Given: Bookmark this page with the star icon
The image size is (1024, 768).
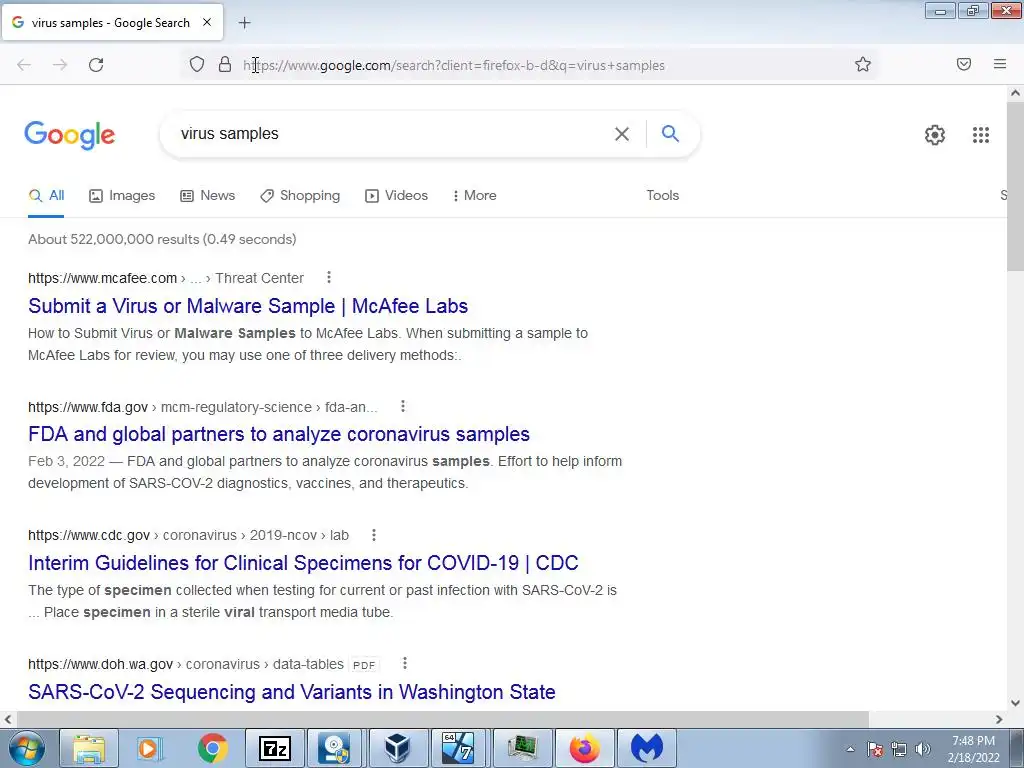Looking at the screenshot, I should tap(863, 65).
